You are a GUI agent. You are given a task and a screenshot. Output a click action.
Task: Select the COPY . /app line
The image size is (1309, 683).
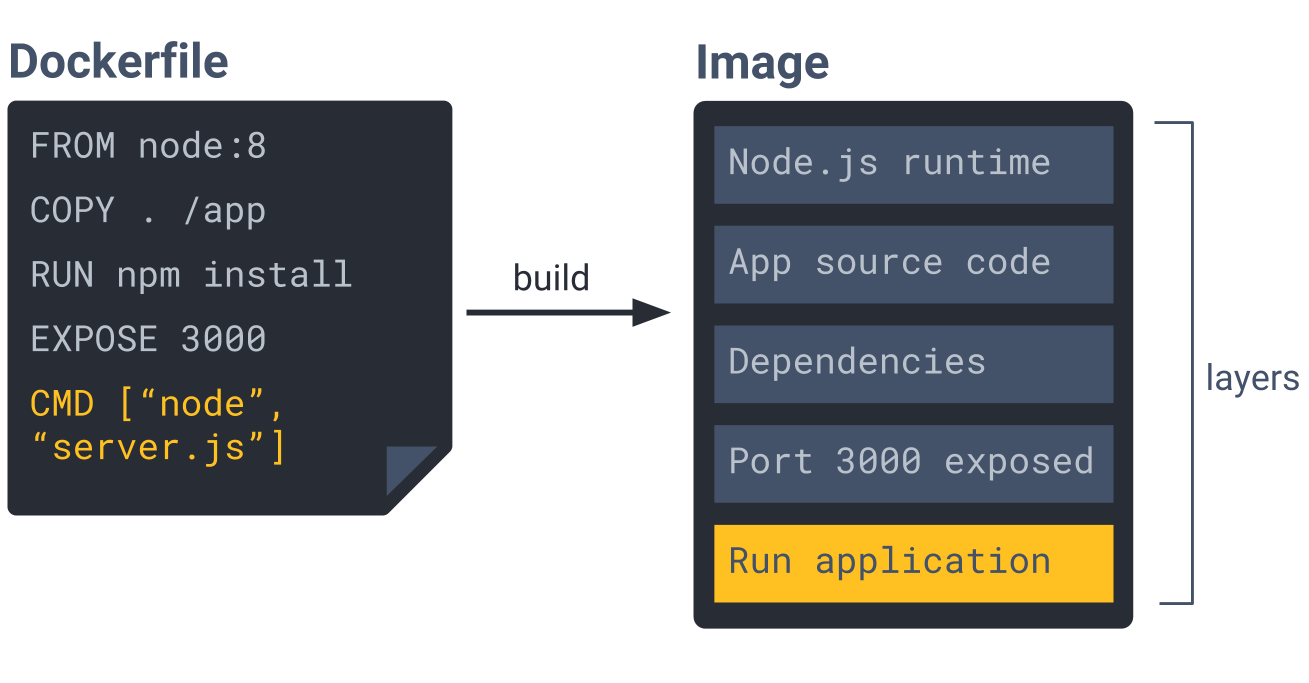[x=148, y=210]
